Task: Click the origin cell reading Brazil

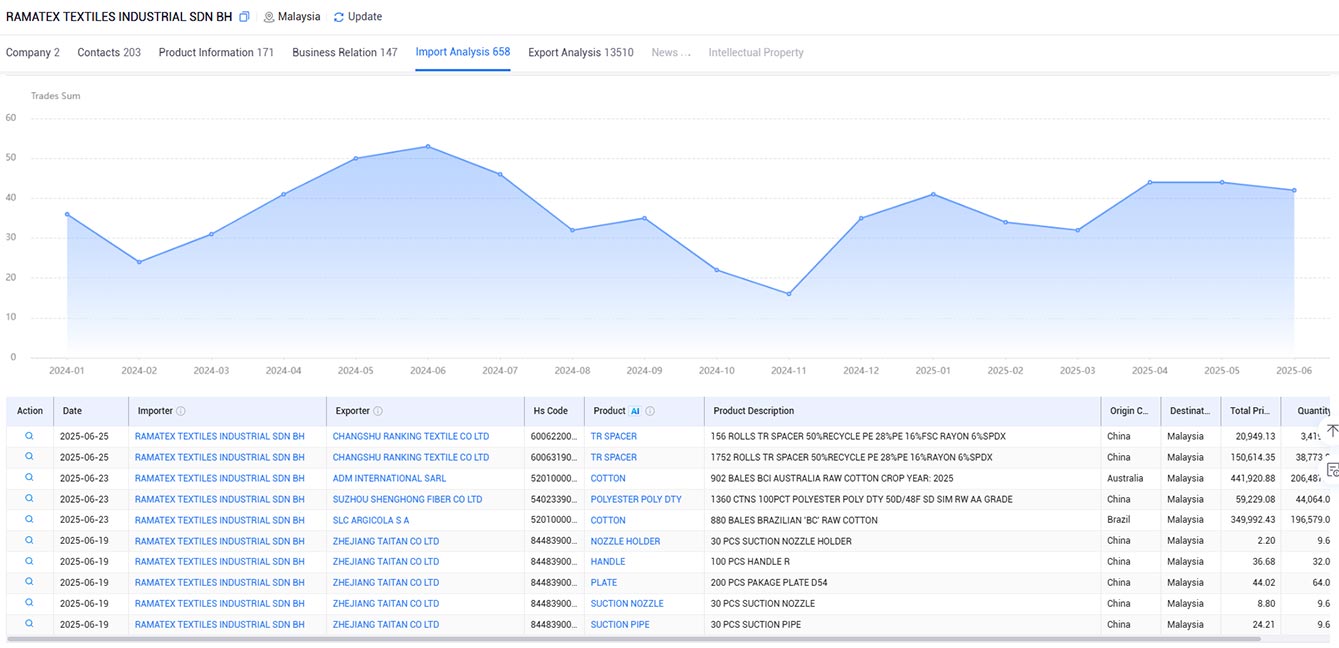Action: tap(1118, 520)
